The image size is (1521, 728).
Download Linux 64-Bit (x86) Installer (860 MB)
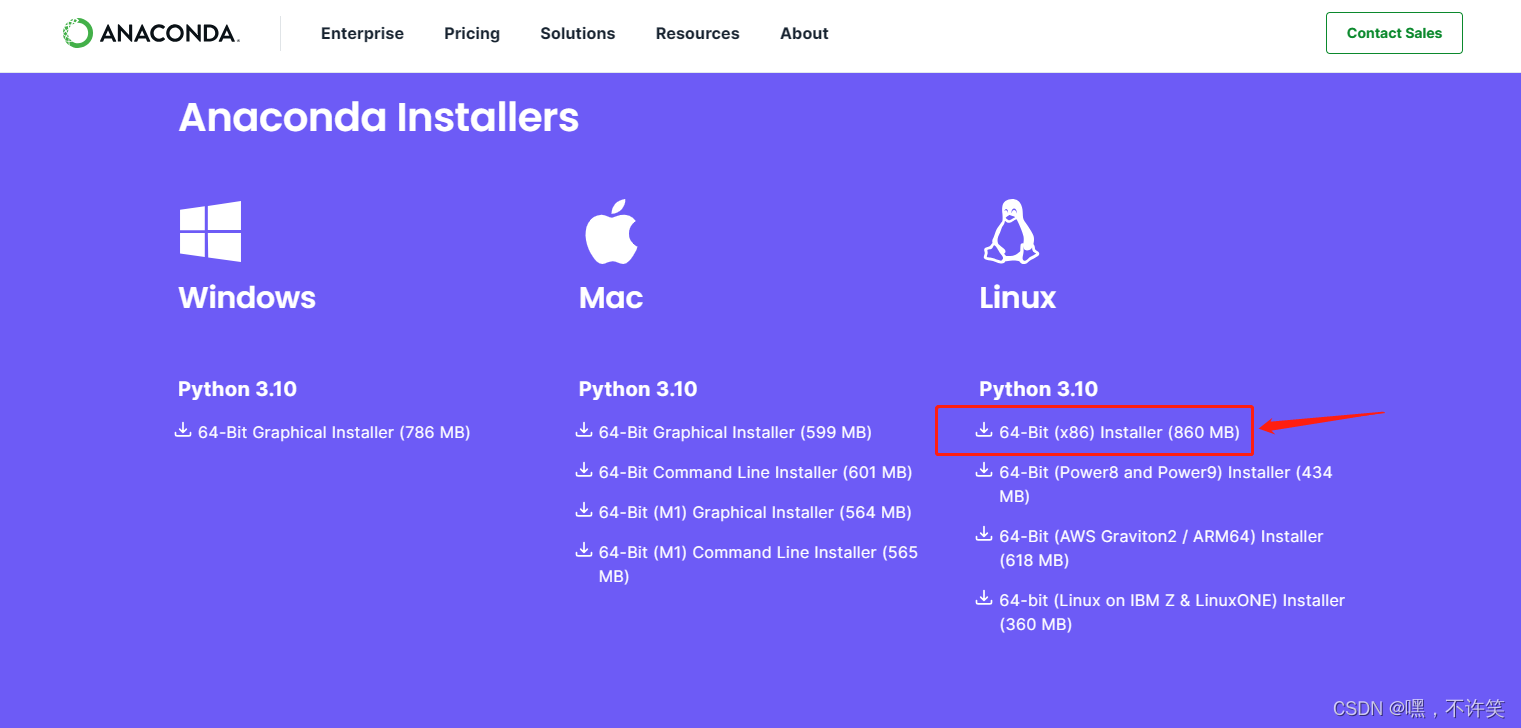click(x=1119, y=432)
